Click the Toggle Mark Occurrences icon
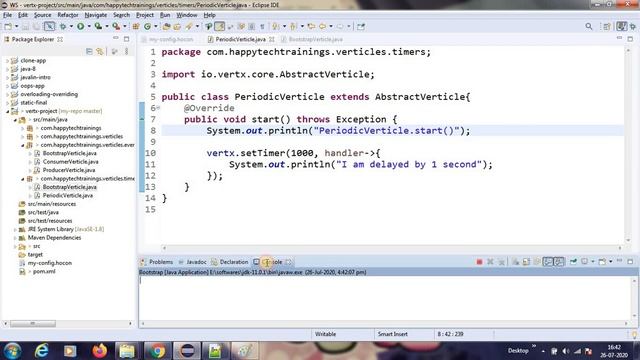640x360 pixels. point(220,27)
